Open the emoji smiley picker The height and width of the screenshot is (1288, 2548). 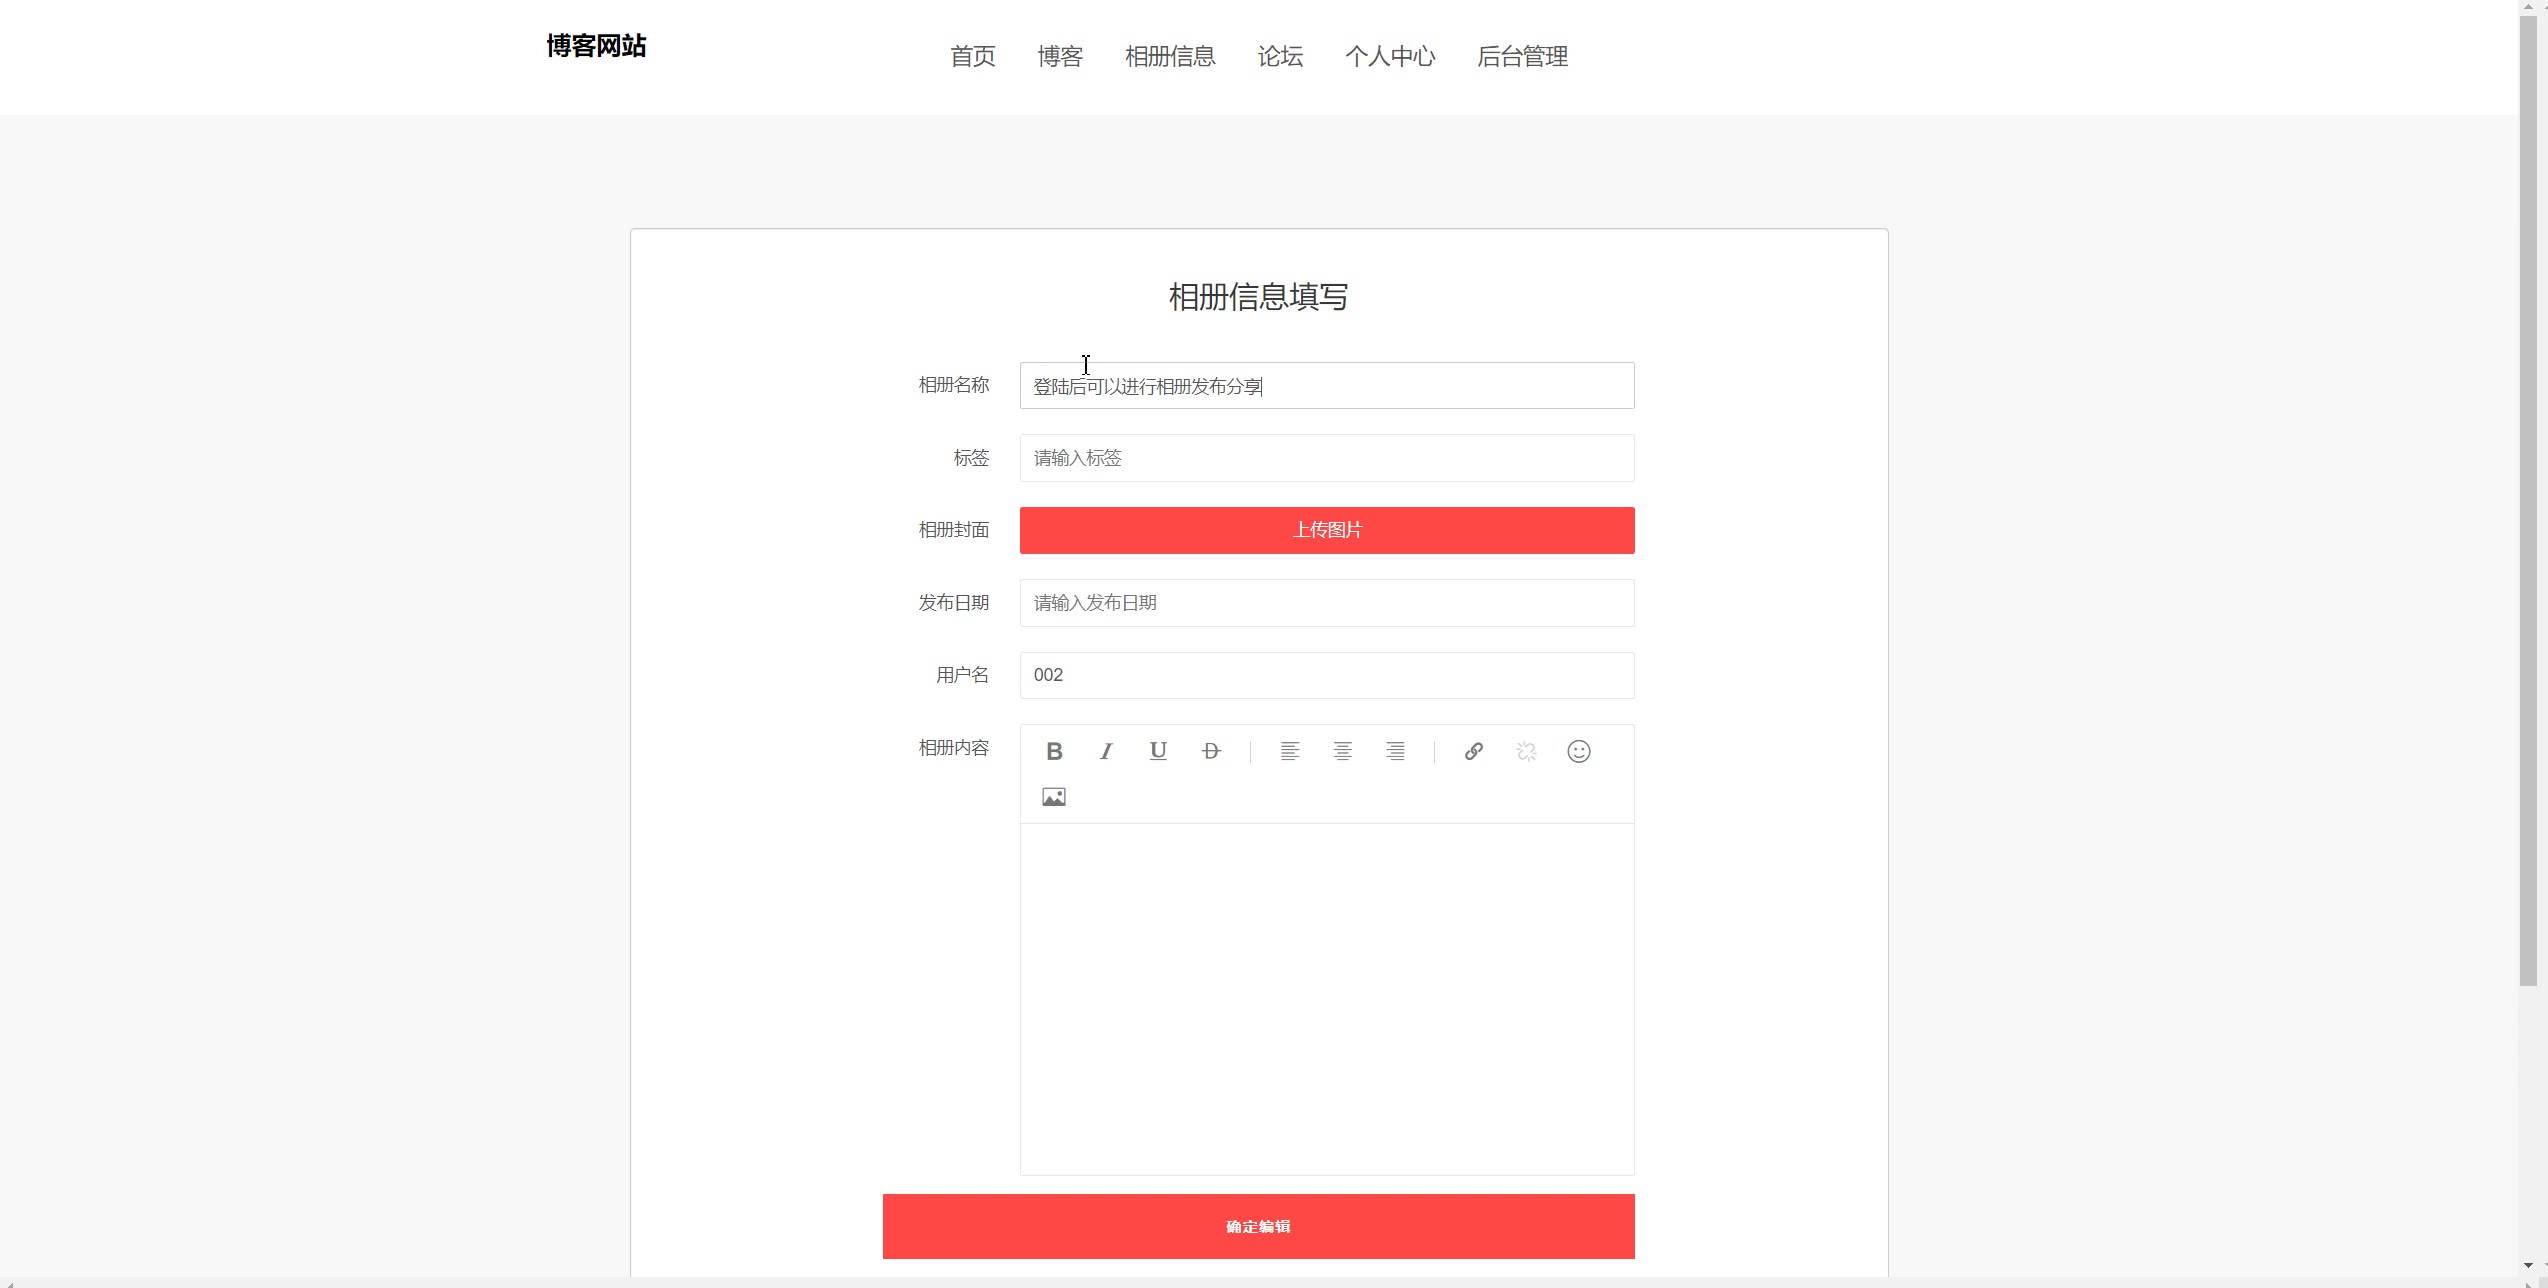point(1579,751)
